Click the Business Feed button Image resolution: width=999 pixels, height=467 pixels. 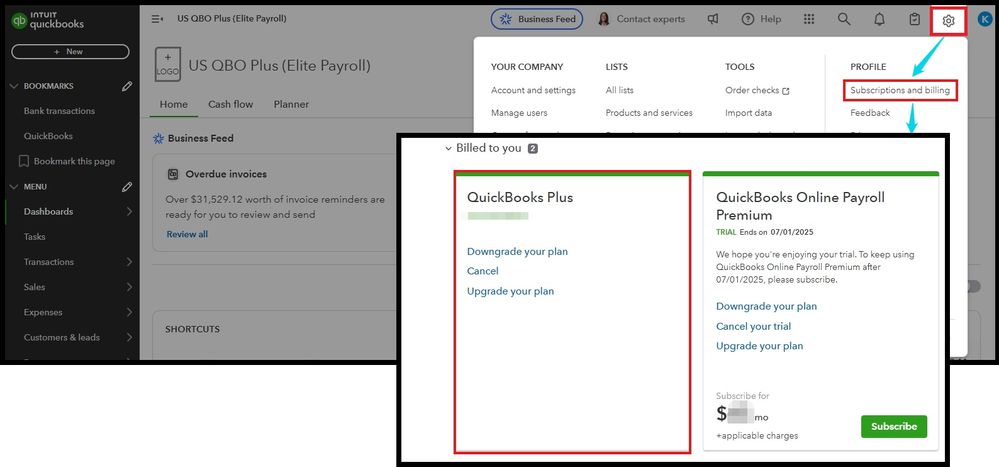point(536,19)
